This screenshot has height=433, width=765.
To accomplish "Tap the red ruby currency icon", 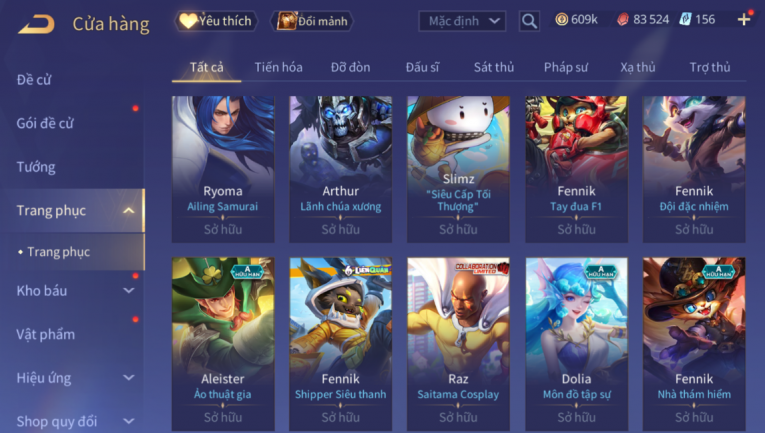I will (x=623, y=20).
